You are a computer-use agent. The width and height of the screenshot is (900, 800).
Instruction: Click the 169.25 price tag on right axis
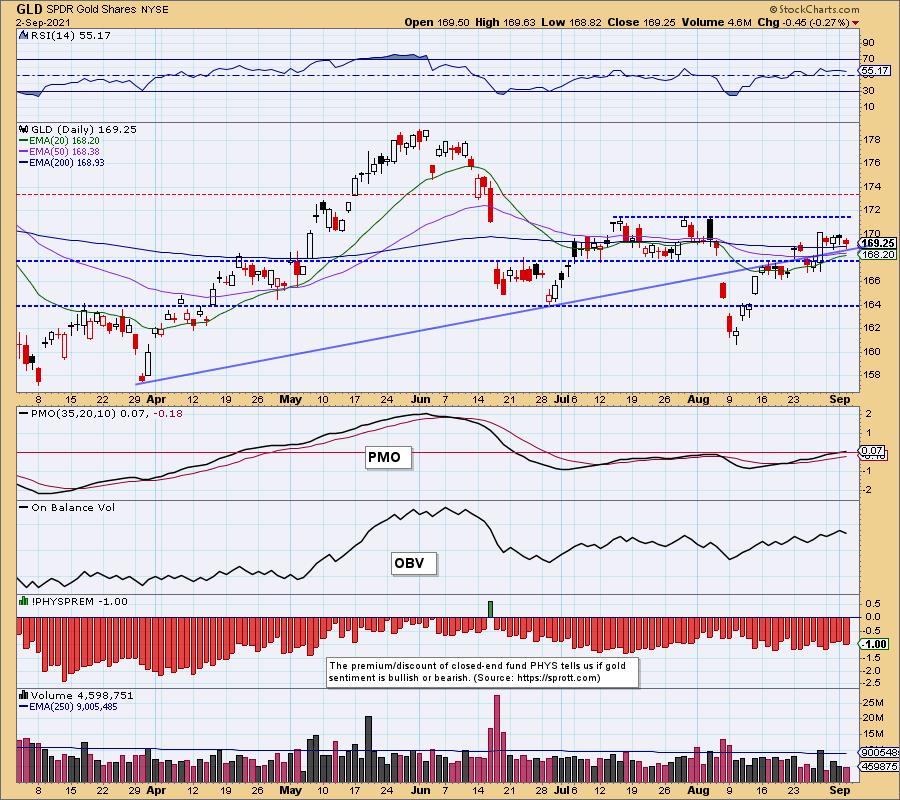point(878,243)
